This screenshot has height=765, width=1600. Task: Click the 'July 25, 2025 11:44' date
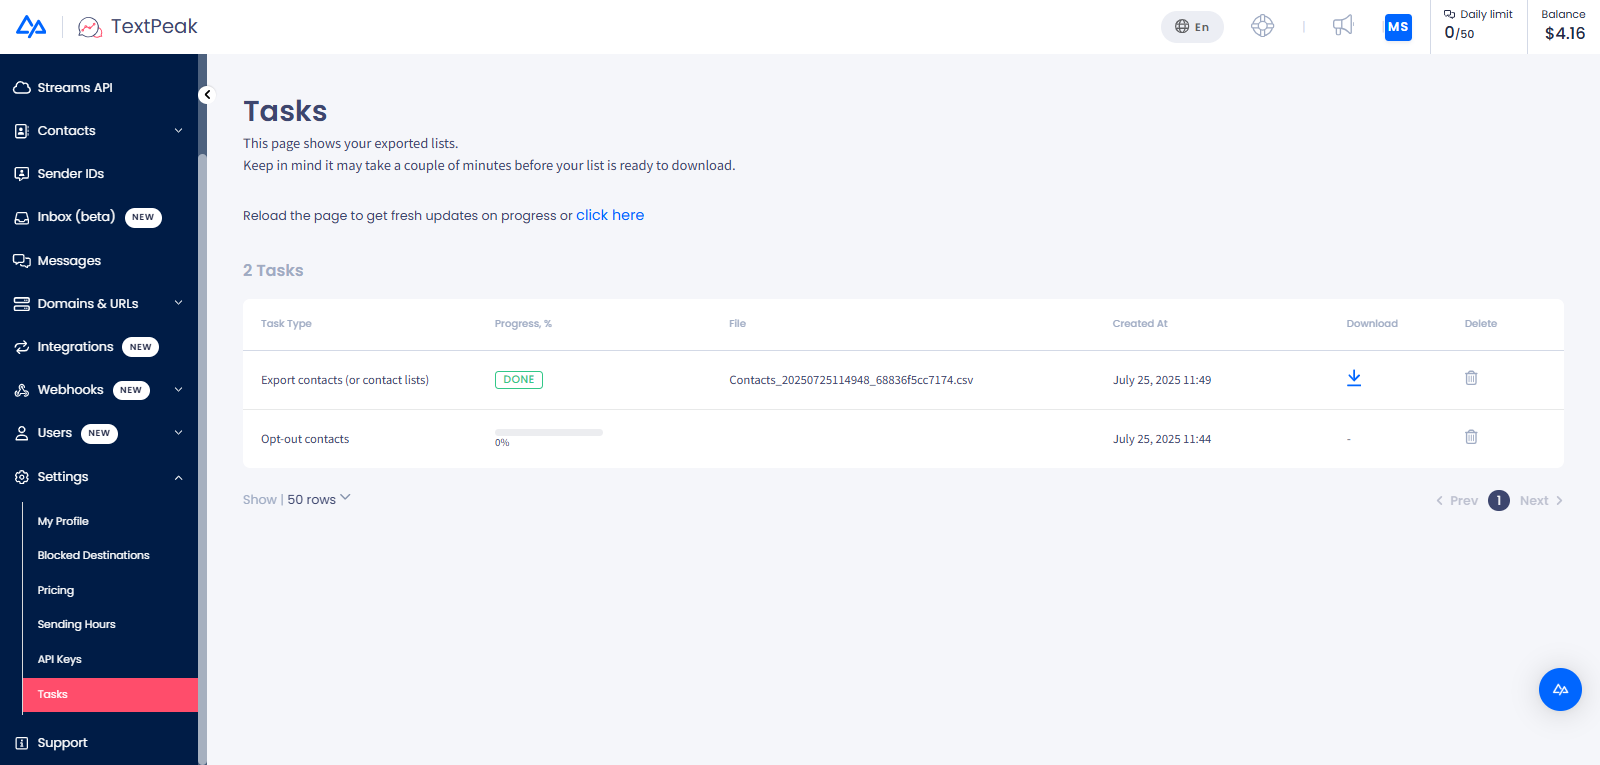pyautogui.click(x=1162, y=439)
